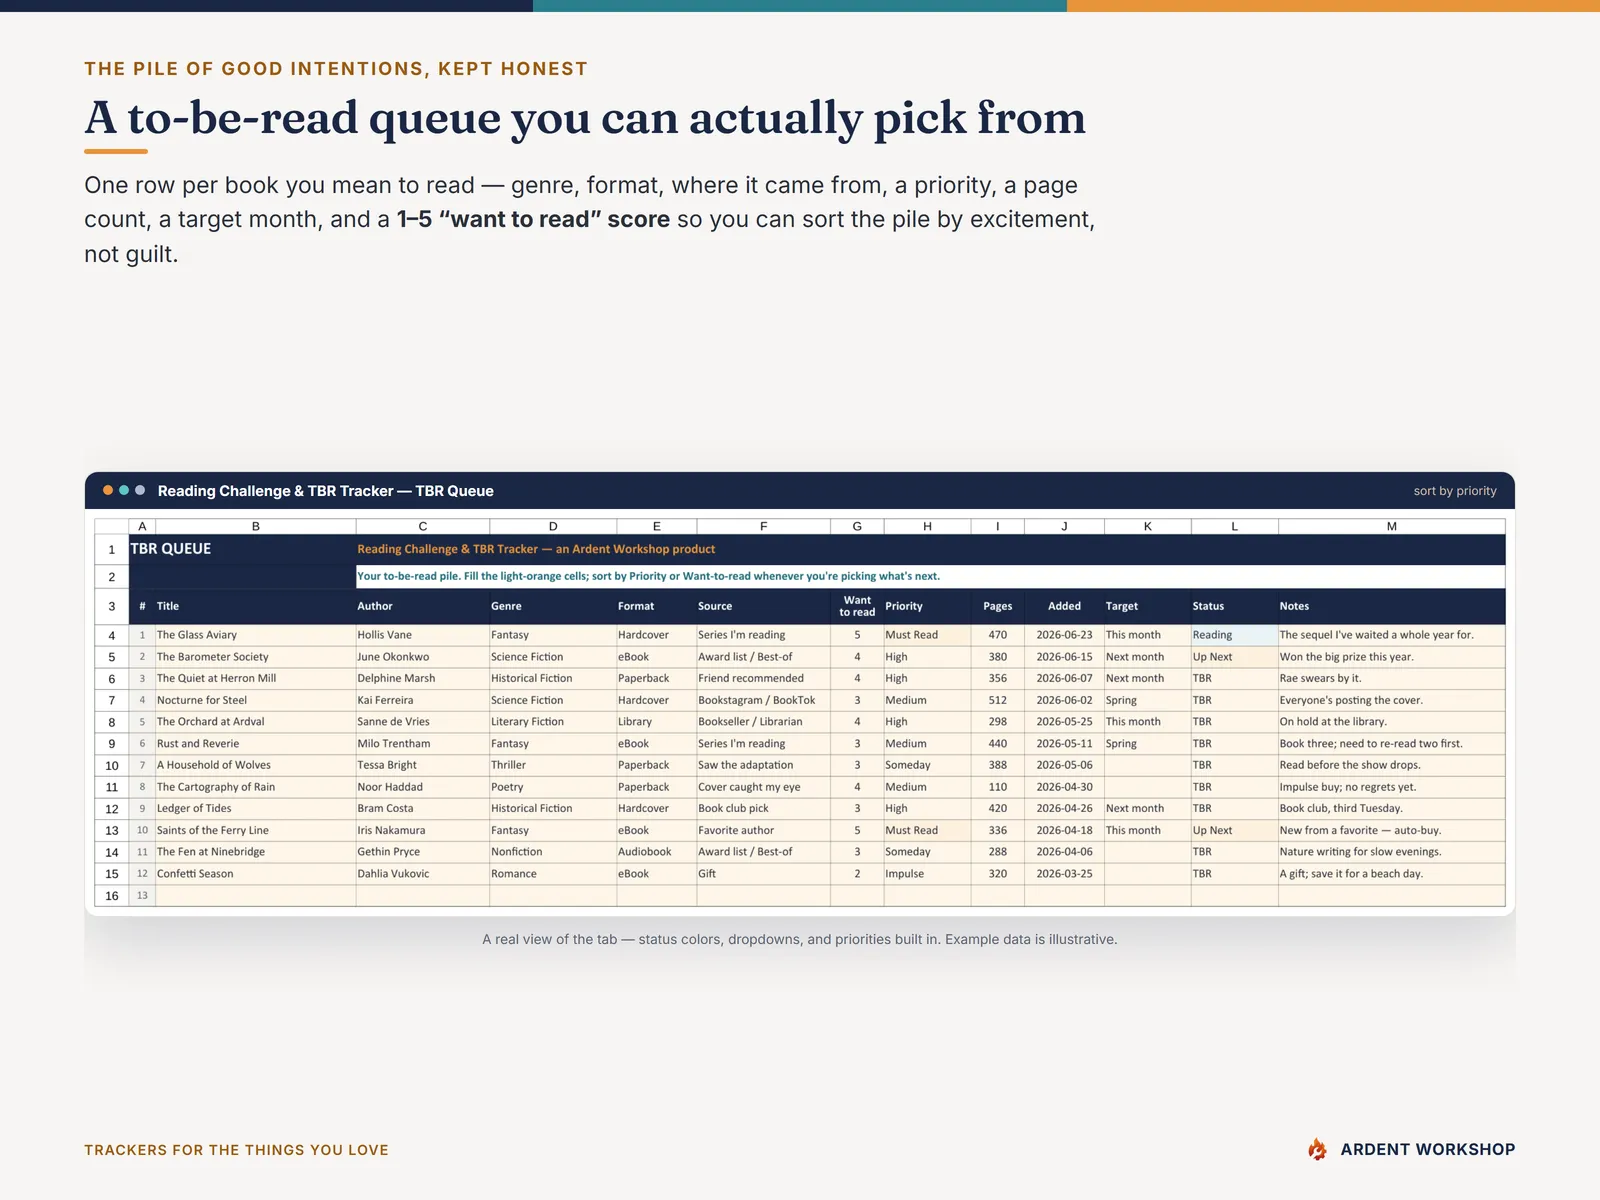Screen dimensions: 1600x1200
Task: Select 'The Orchard at Ardval' cell
Action: coord(256,722)
